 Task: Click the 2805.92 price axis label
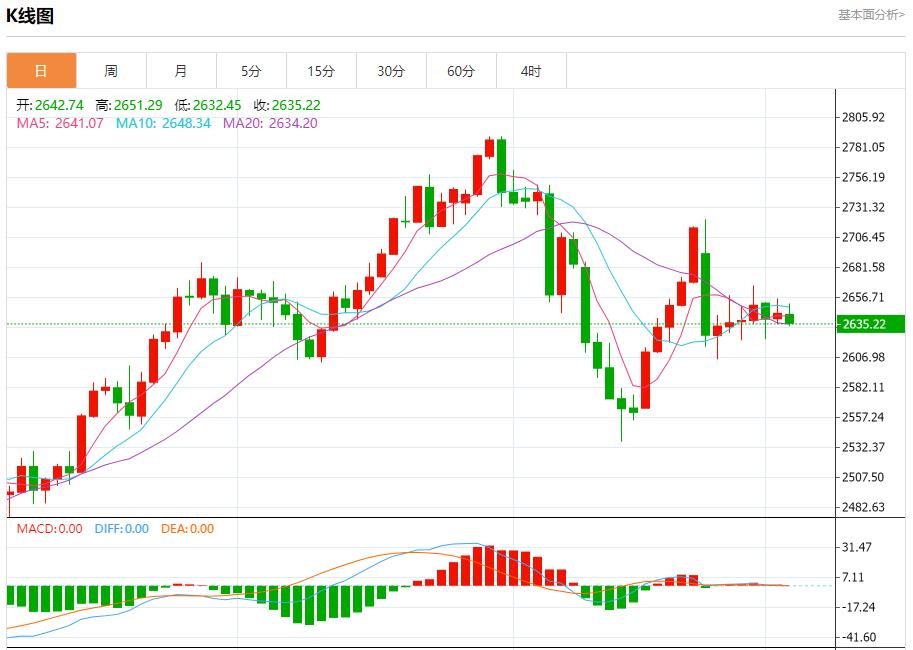click(x=864, y=118)
